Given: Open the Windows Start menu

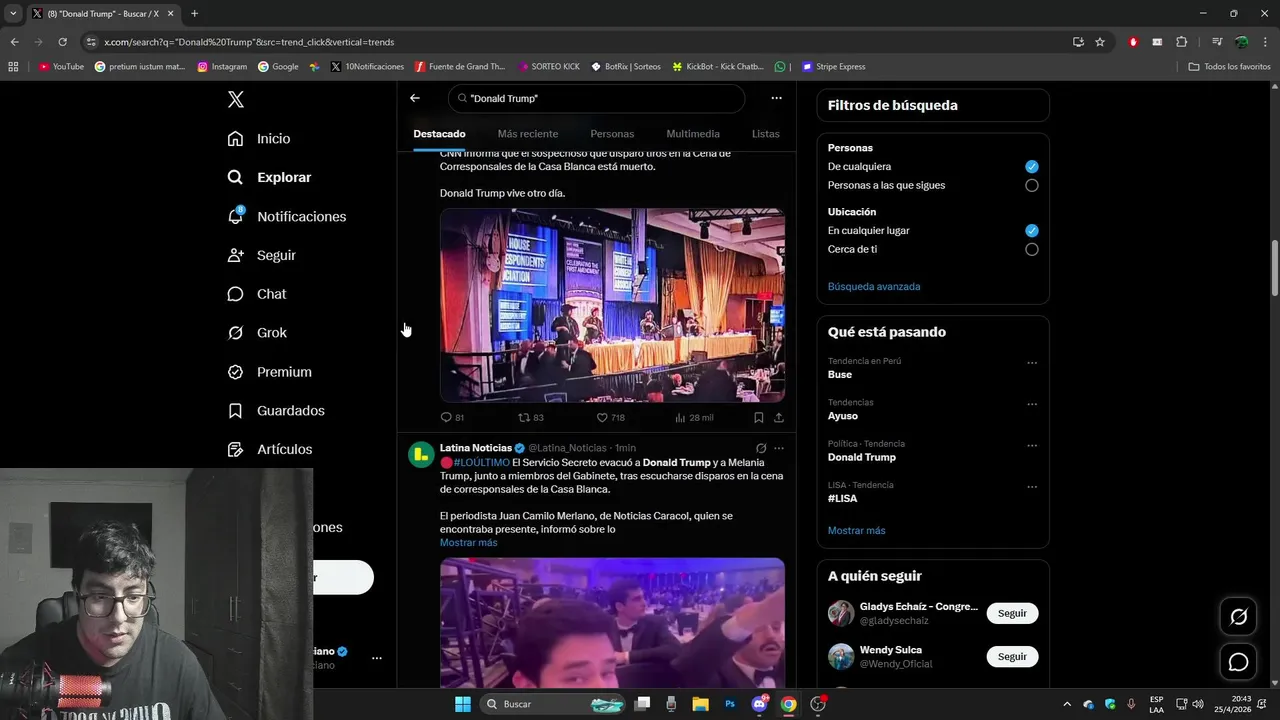Looking at the screenshot, I should point(463,704).
